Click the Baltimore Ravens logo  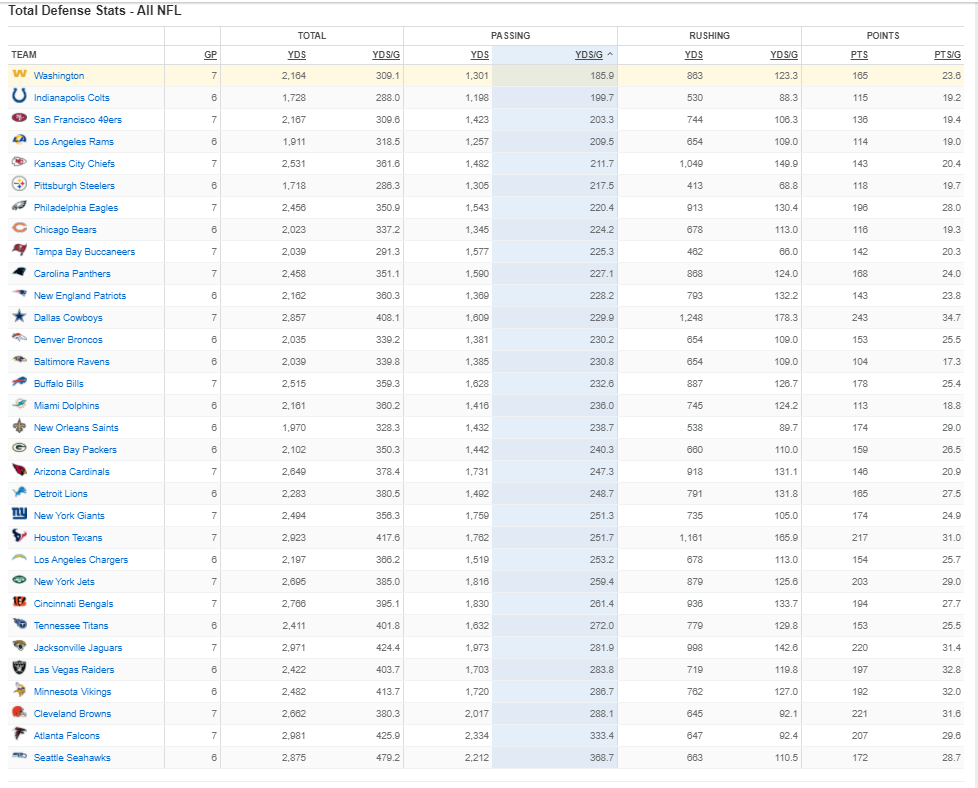[19, 360]
